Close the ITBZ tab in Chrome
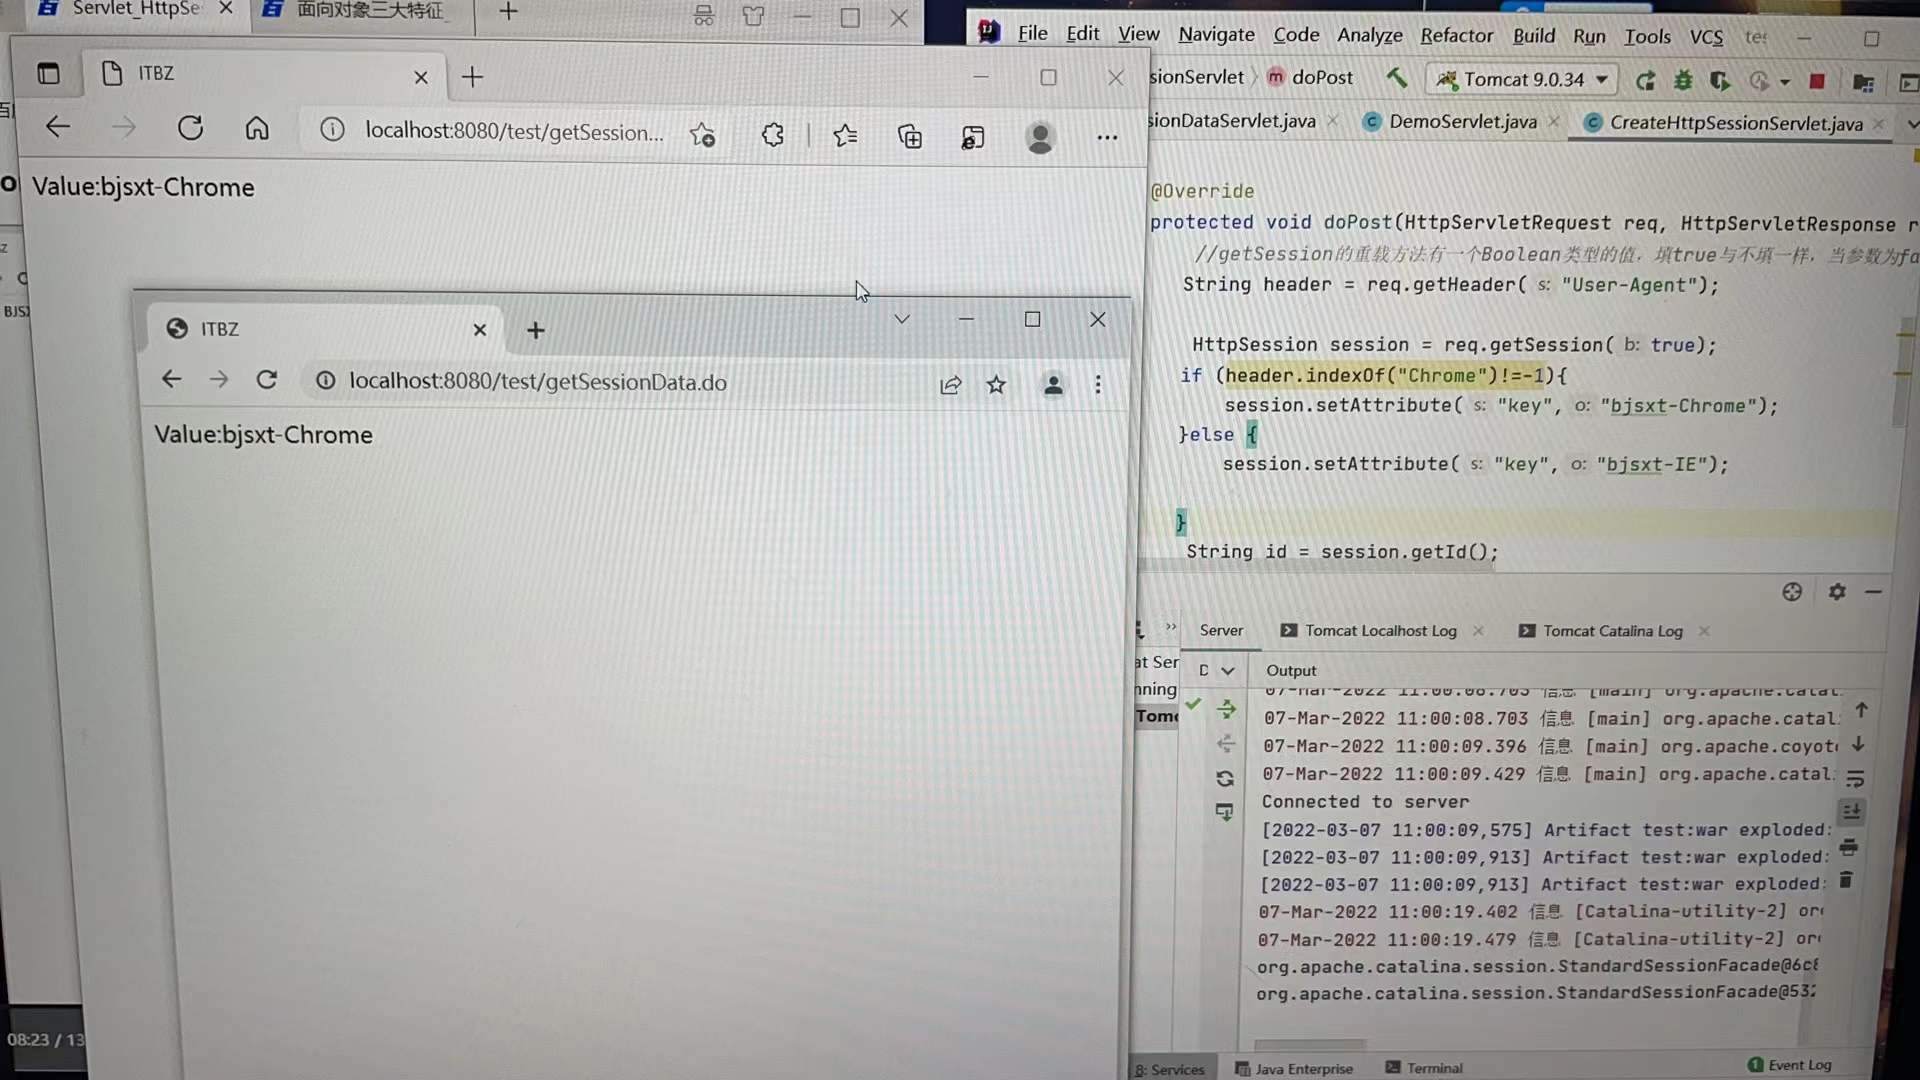 (480, 330)
